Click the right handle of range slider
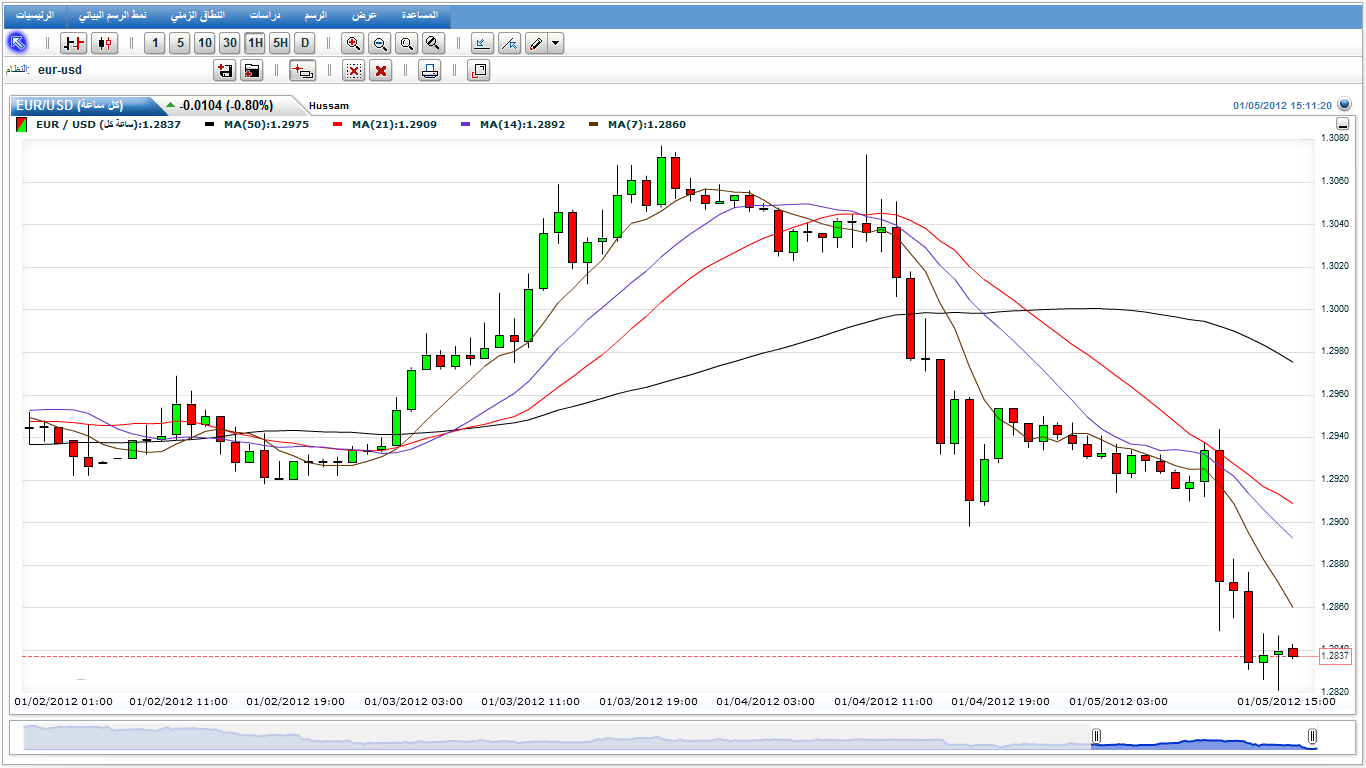 [x=1312, y=736]
